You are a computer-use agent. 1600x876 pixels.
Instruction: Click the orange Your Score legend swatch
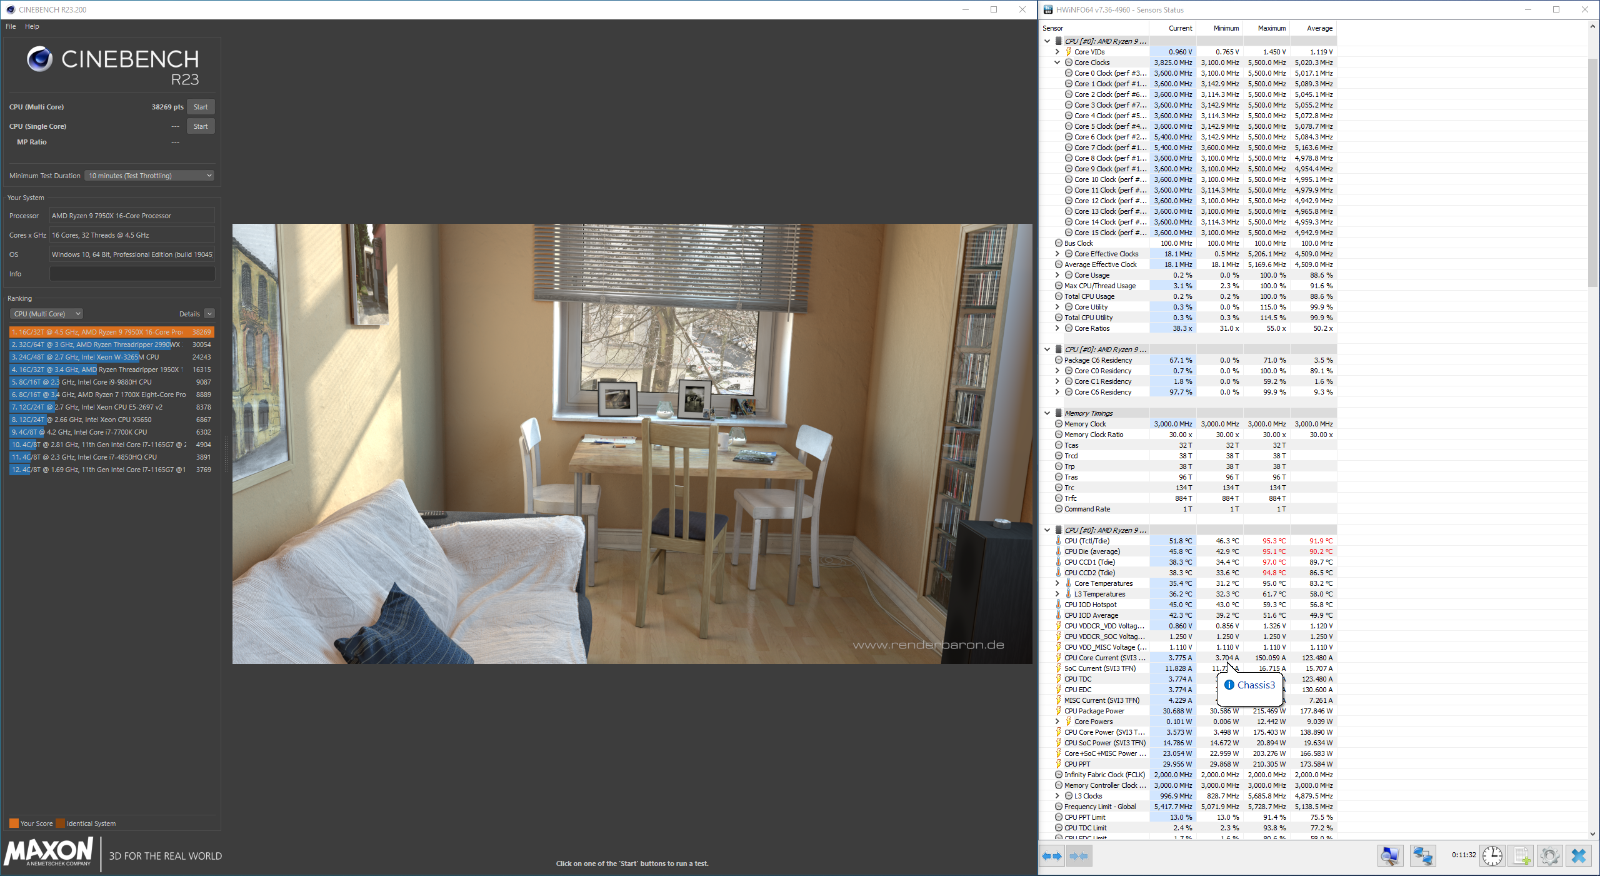point(14,823)
